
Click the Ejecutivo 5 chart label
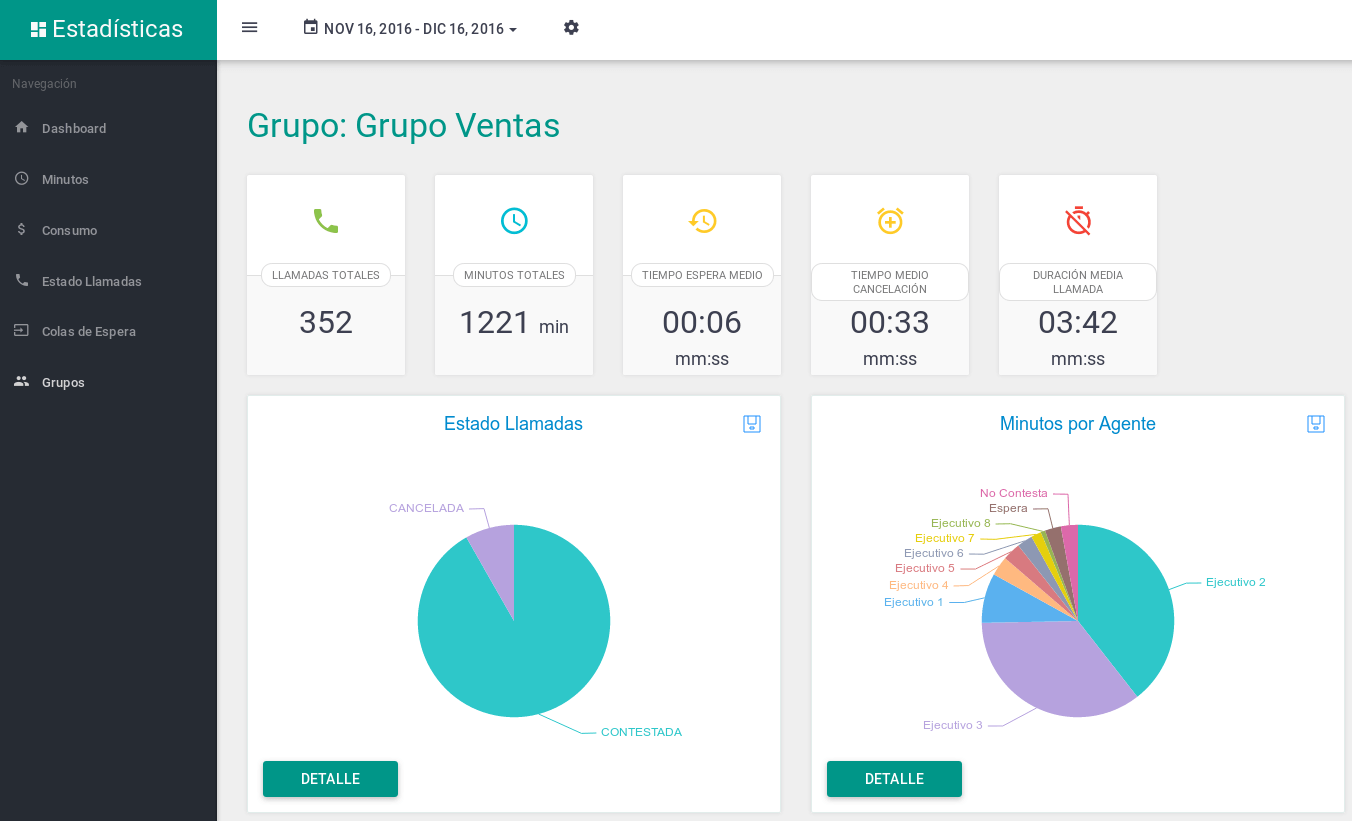pyautogui.click(x=924, y=568)
